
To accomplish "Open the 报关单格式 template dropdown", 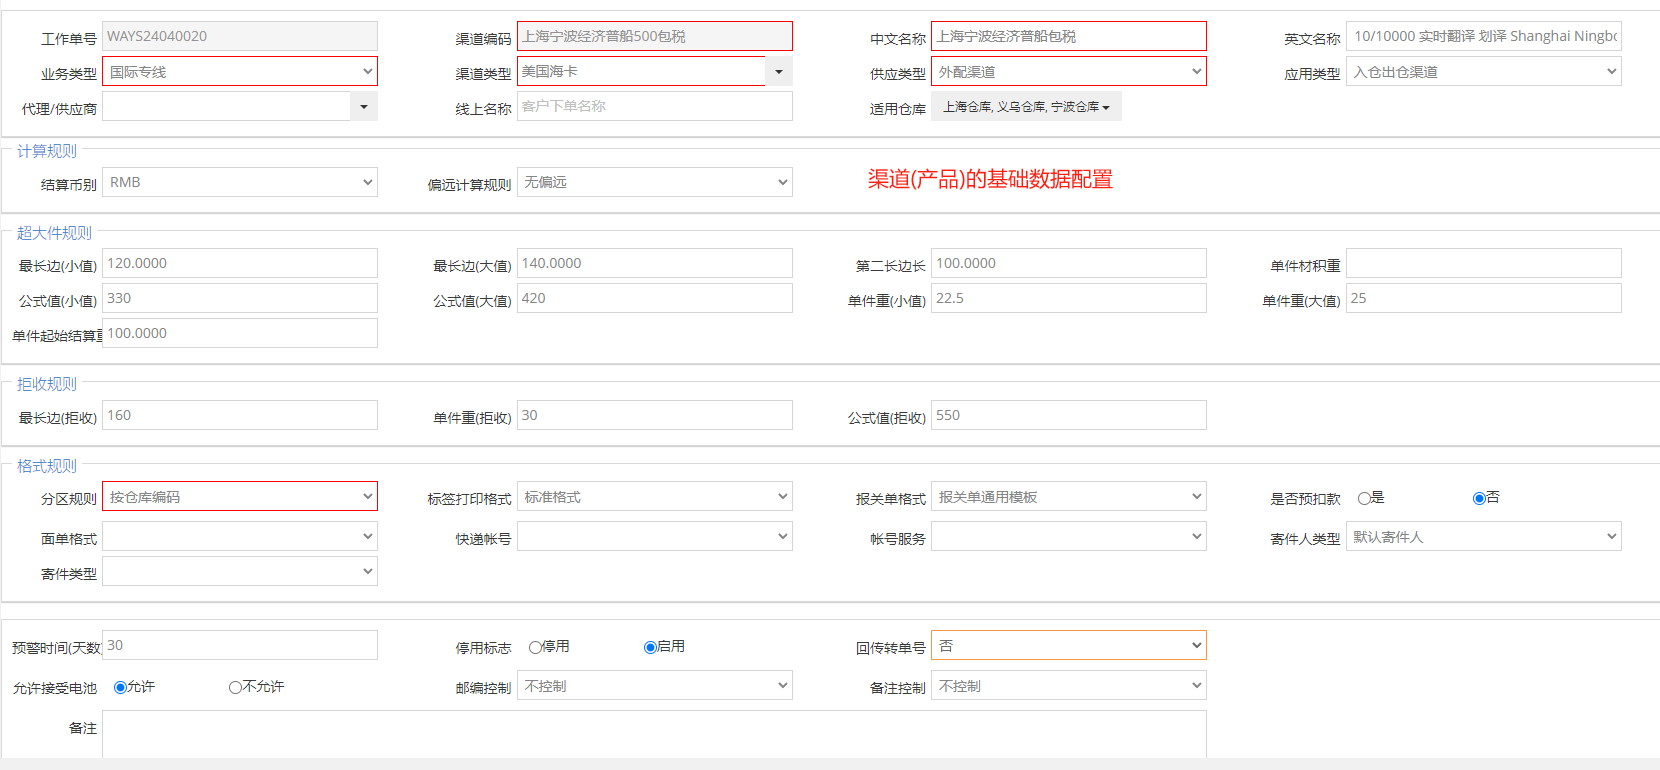I will (x=1068, y=497).
